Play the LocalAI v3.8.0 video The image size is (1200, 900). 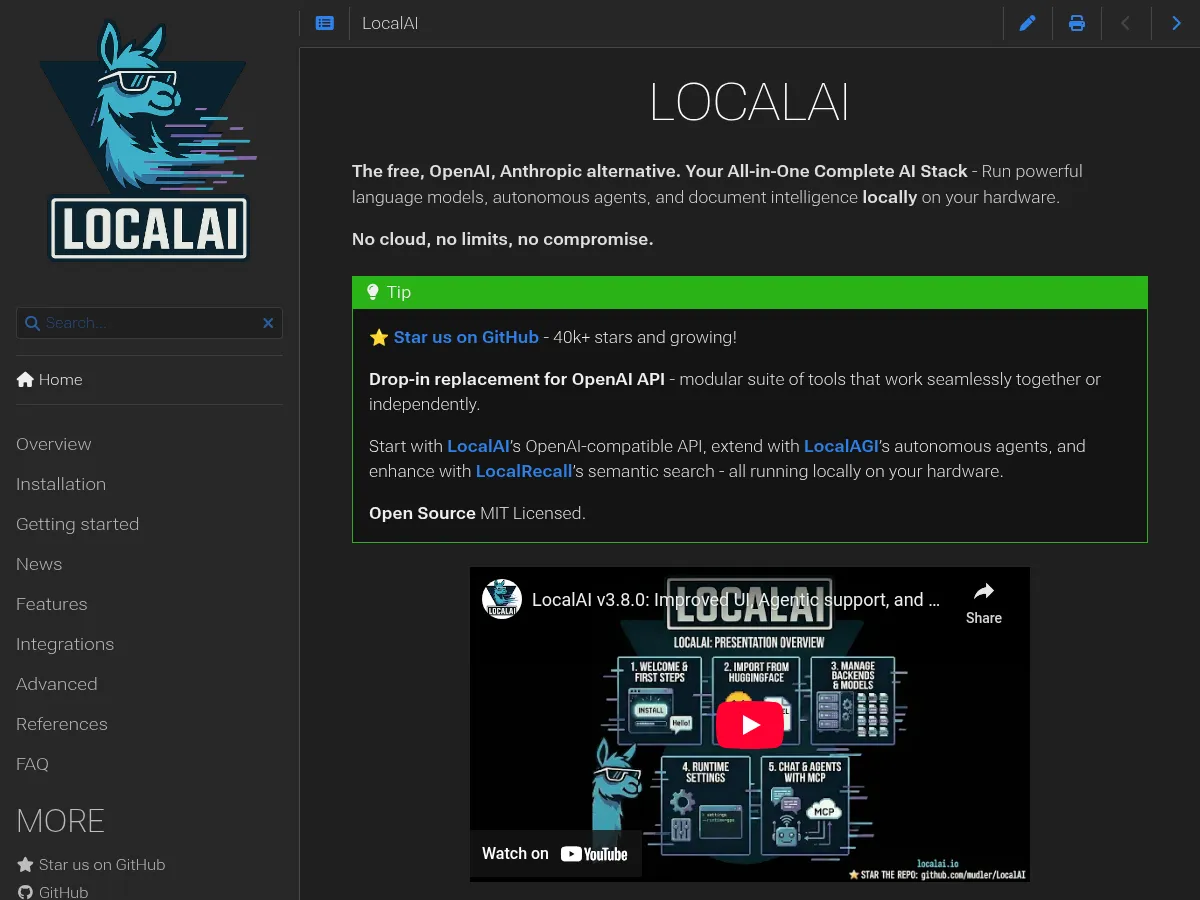(750, 724)
